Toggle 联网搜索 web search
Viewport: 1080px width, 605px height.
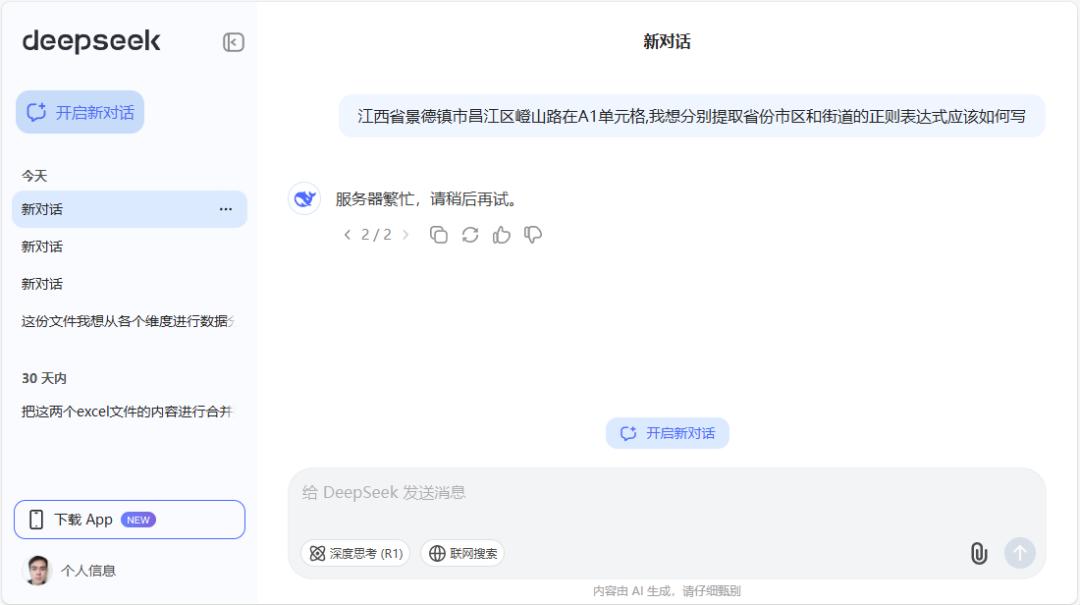pos(462,552)
